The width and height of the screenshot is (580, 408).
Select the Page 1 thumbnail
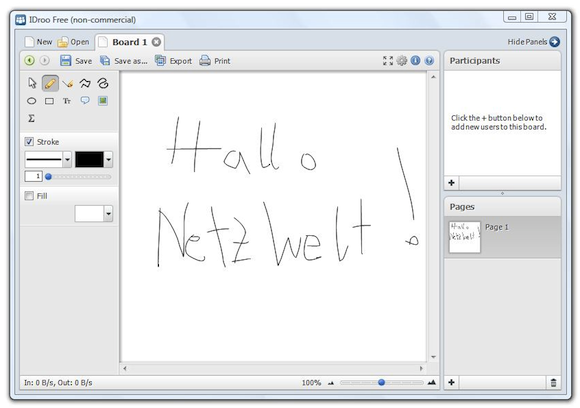[464, 237]
